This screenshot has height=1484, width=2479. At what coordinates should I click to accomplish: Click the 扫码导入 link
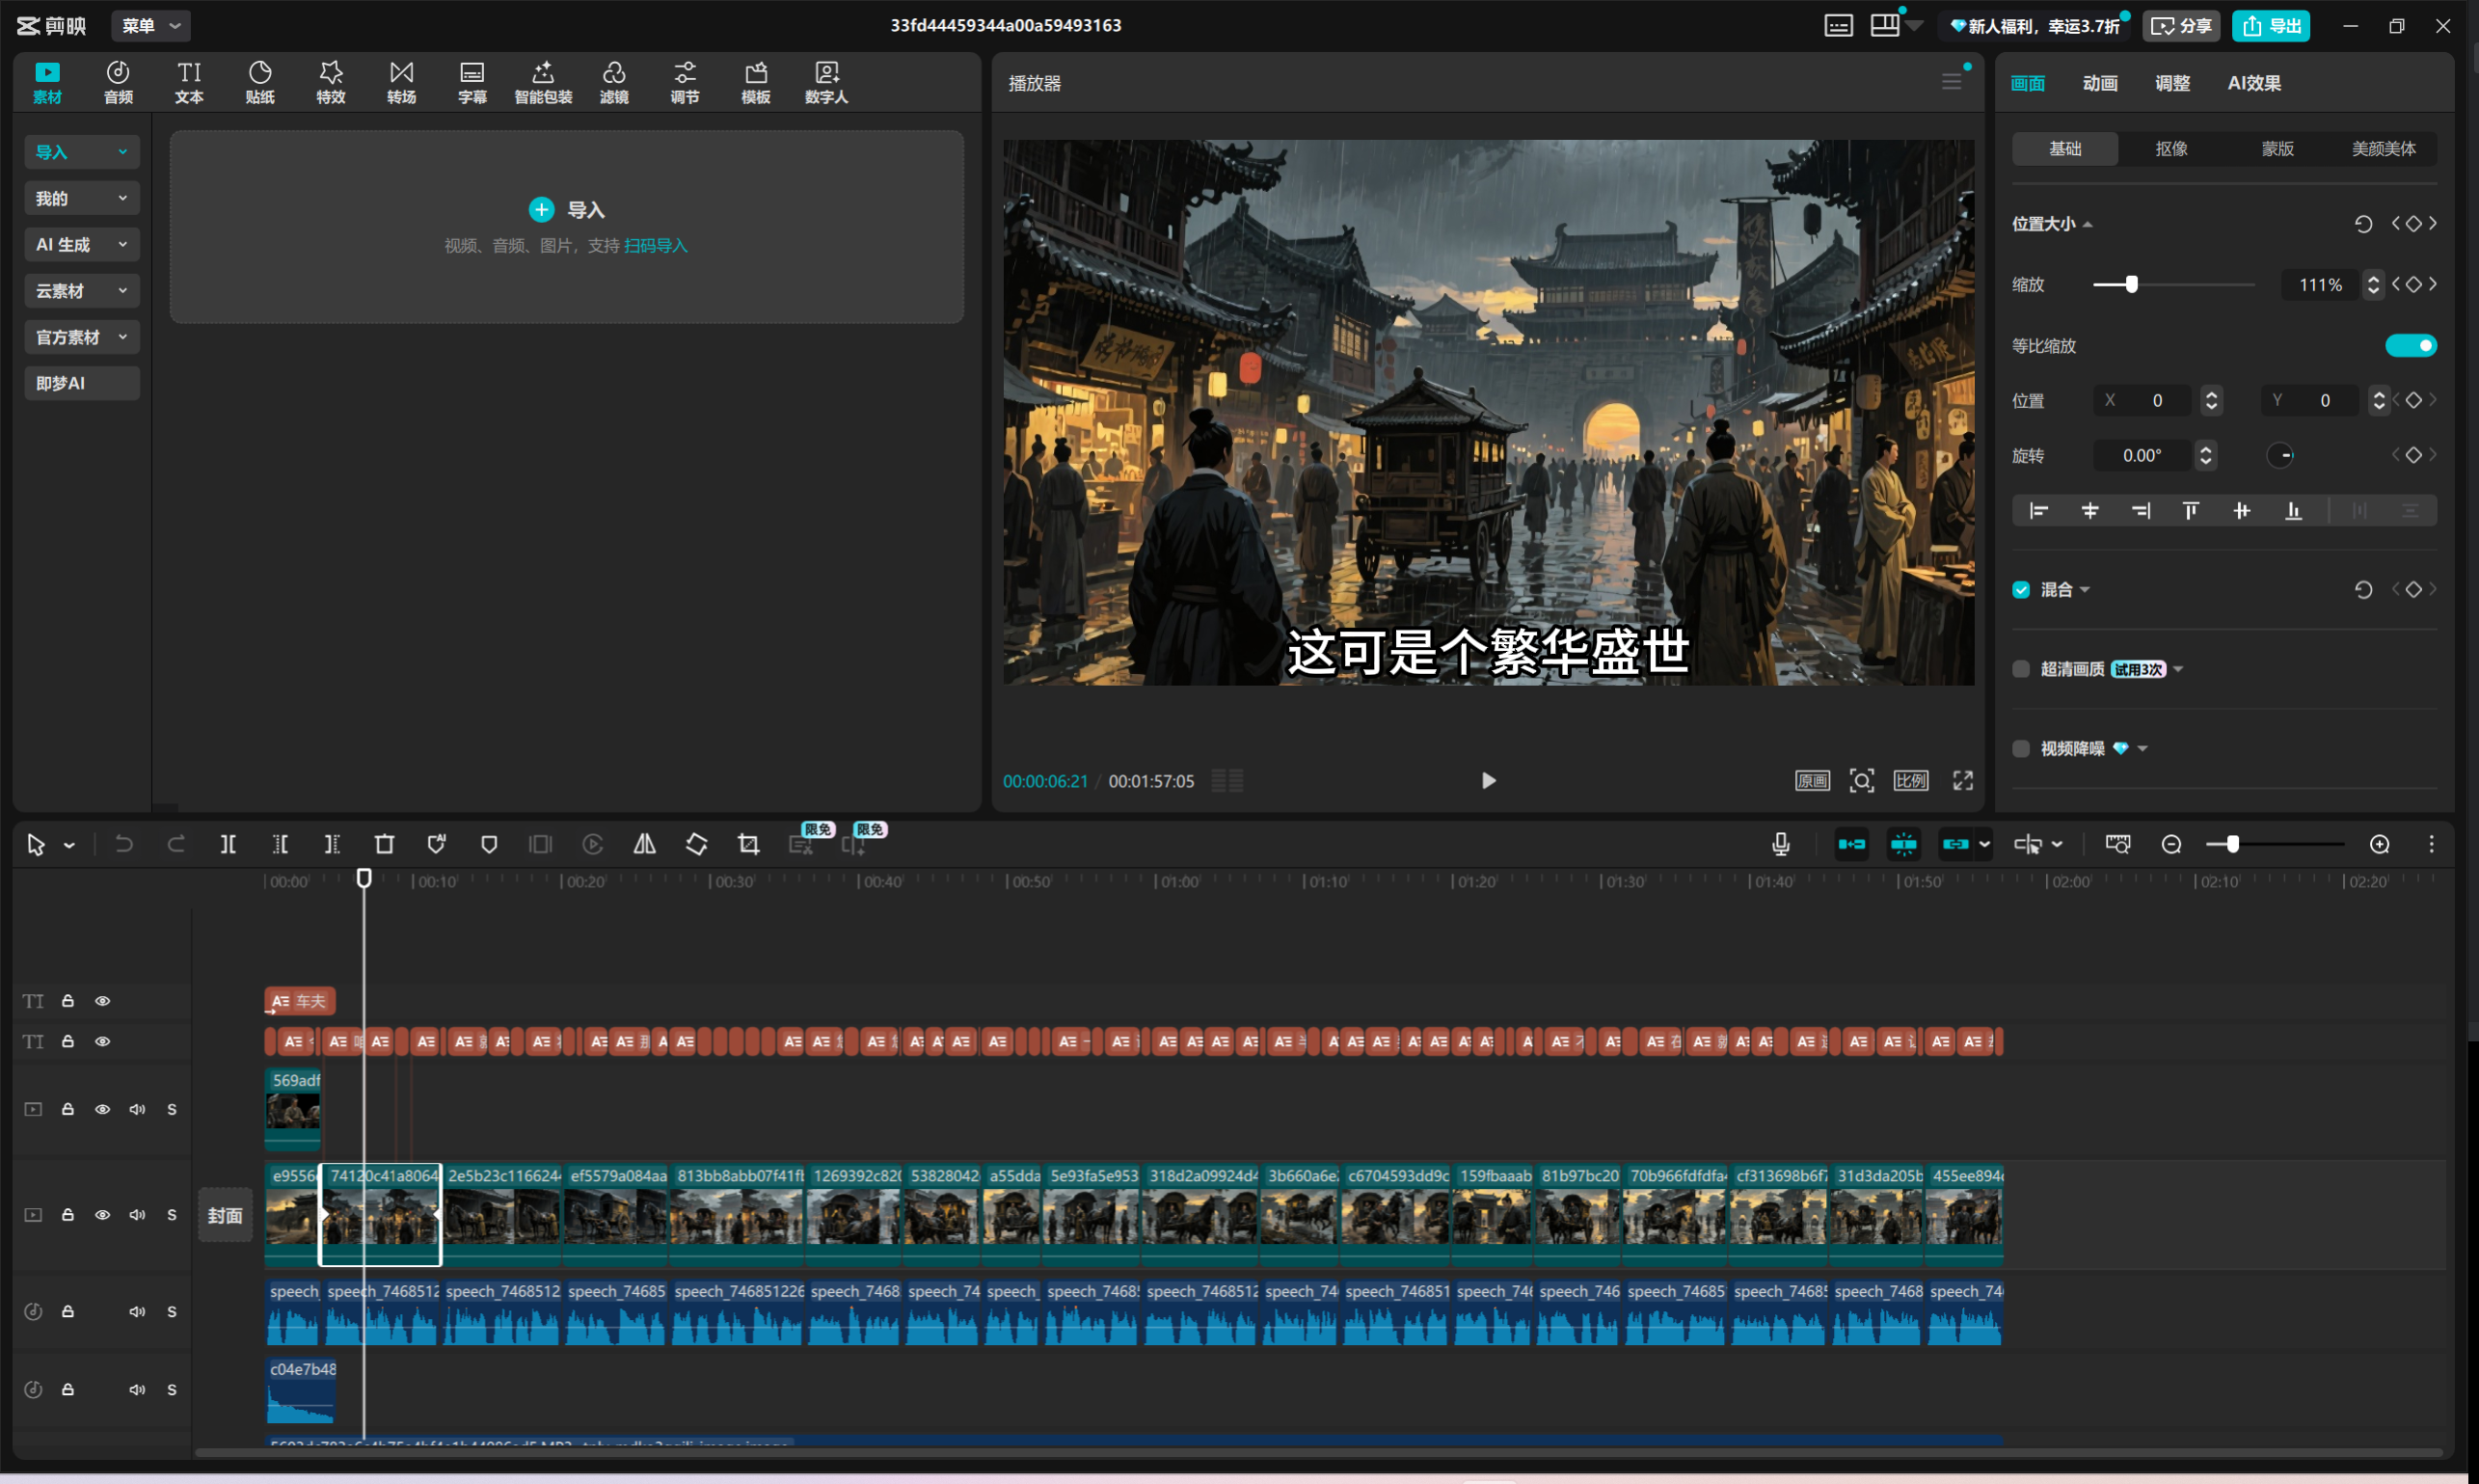tap(656, 246)
